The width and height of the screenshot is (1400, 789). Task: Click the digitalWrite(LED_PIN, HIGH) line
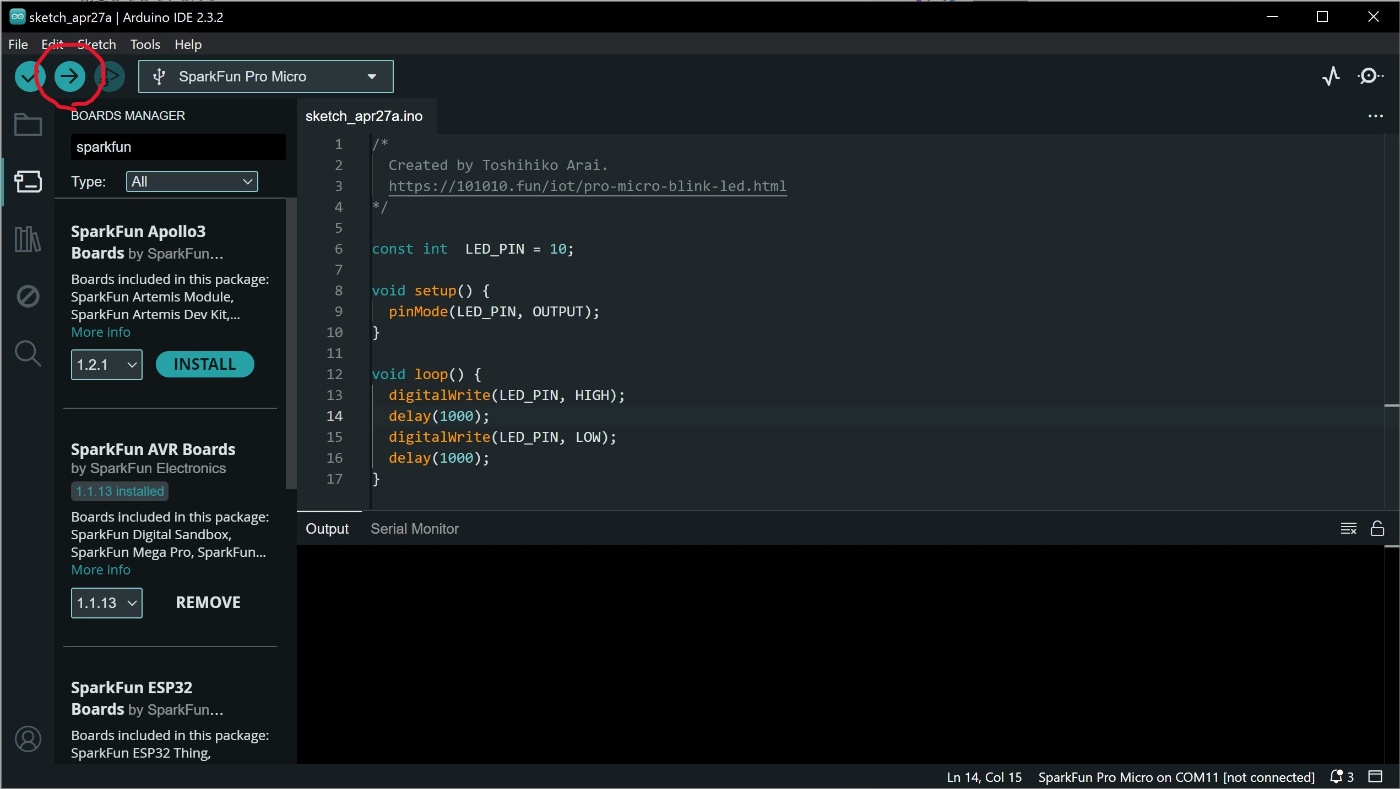pos(507,395)
